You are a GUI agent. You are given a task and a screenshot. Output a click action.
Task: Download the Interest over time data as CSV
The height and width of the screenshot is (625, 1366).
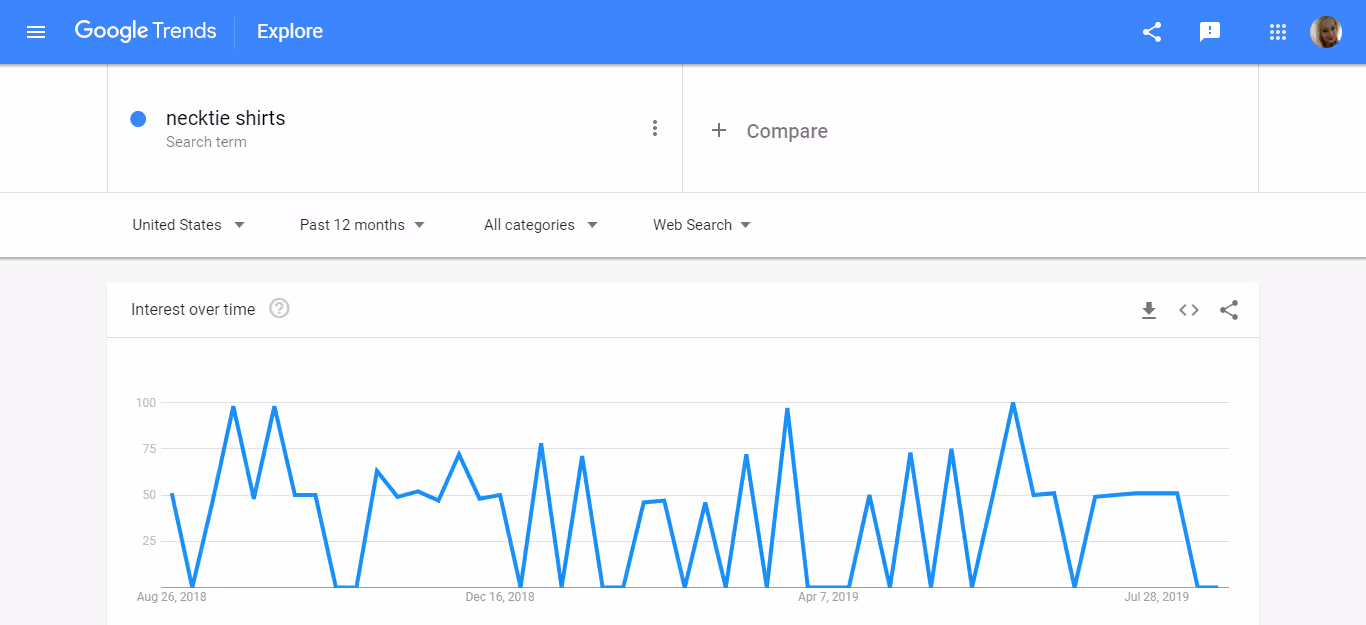[x=1148, y=310]
